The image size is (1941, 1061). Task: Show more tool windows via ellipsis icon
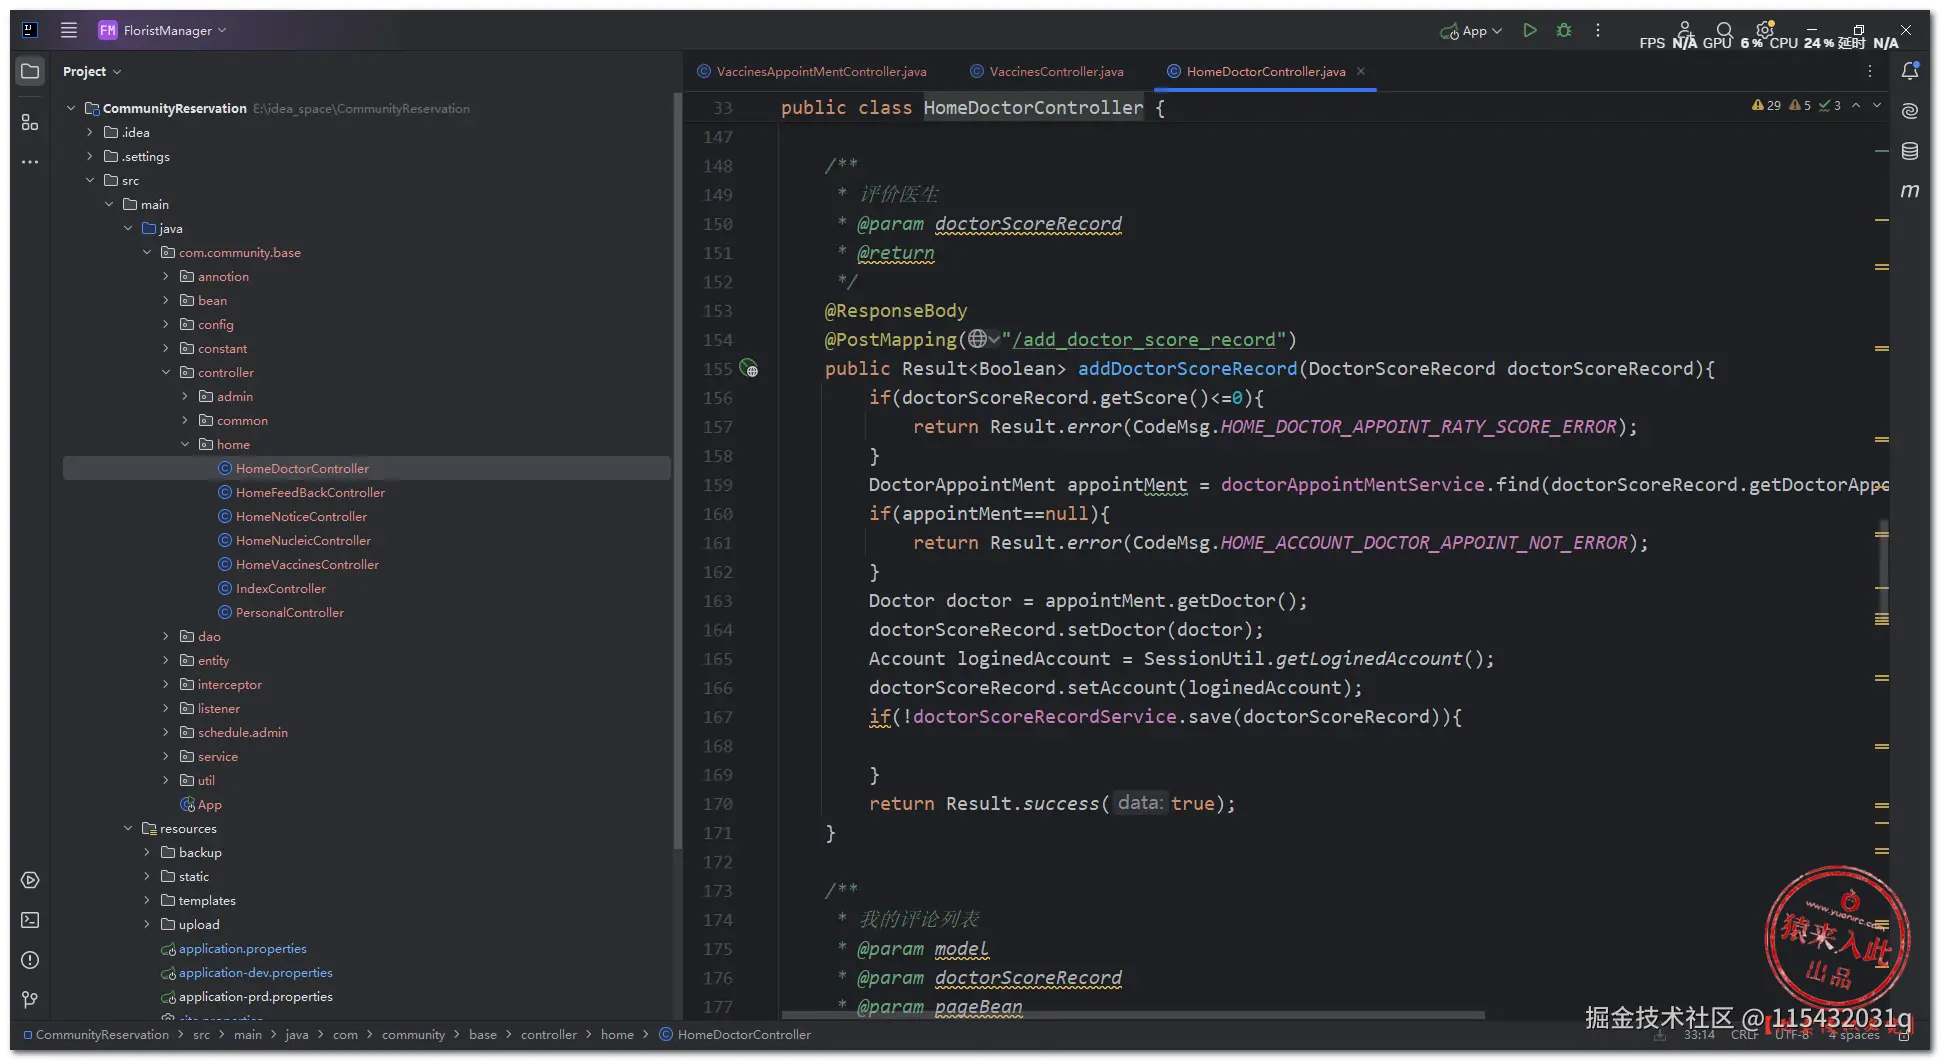tap(30, 162)
